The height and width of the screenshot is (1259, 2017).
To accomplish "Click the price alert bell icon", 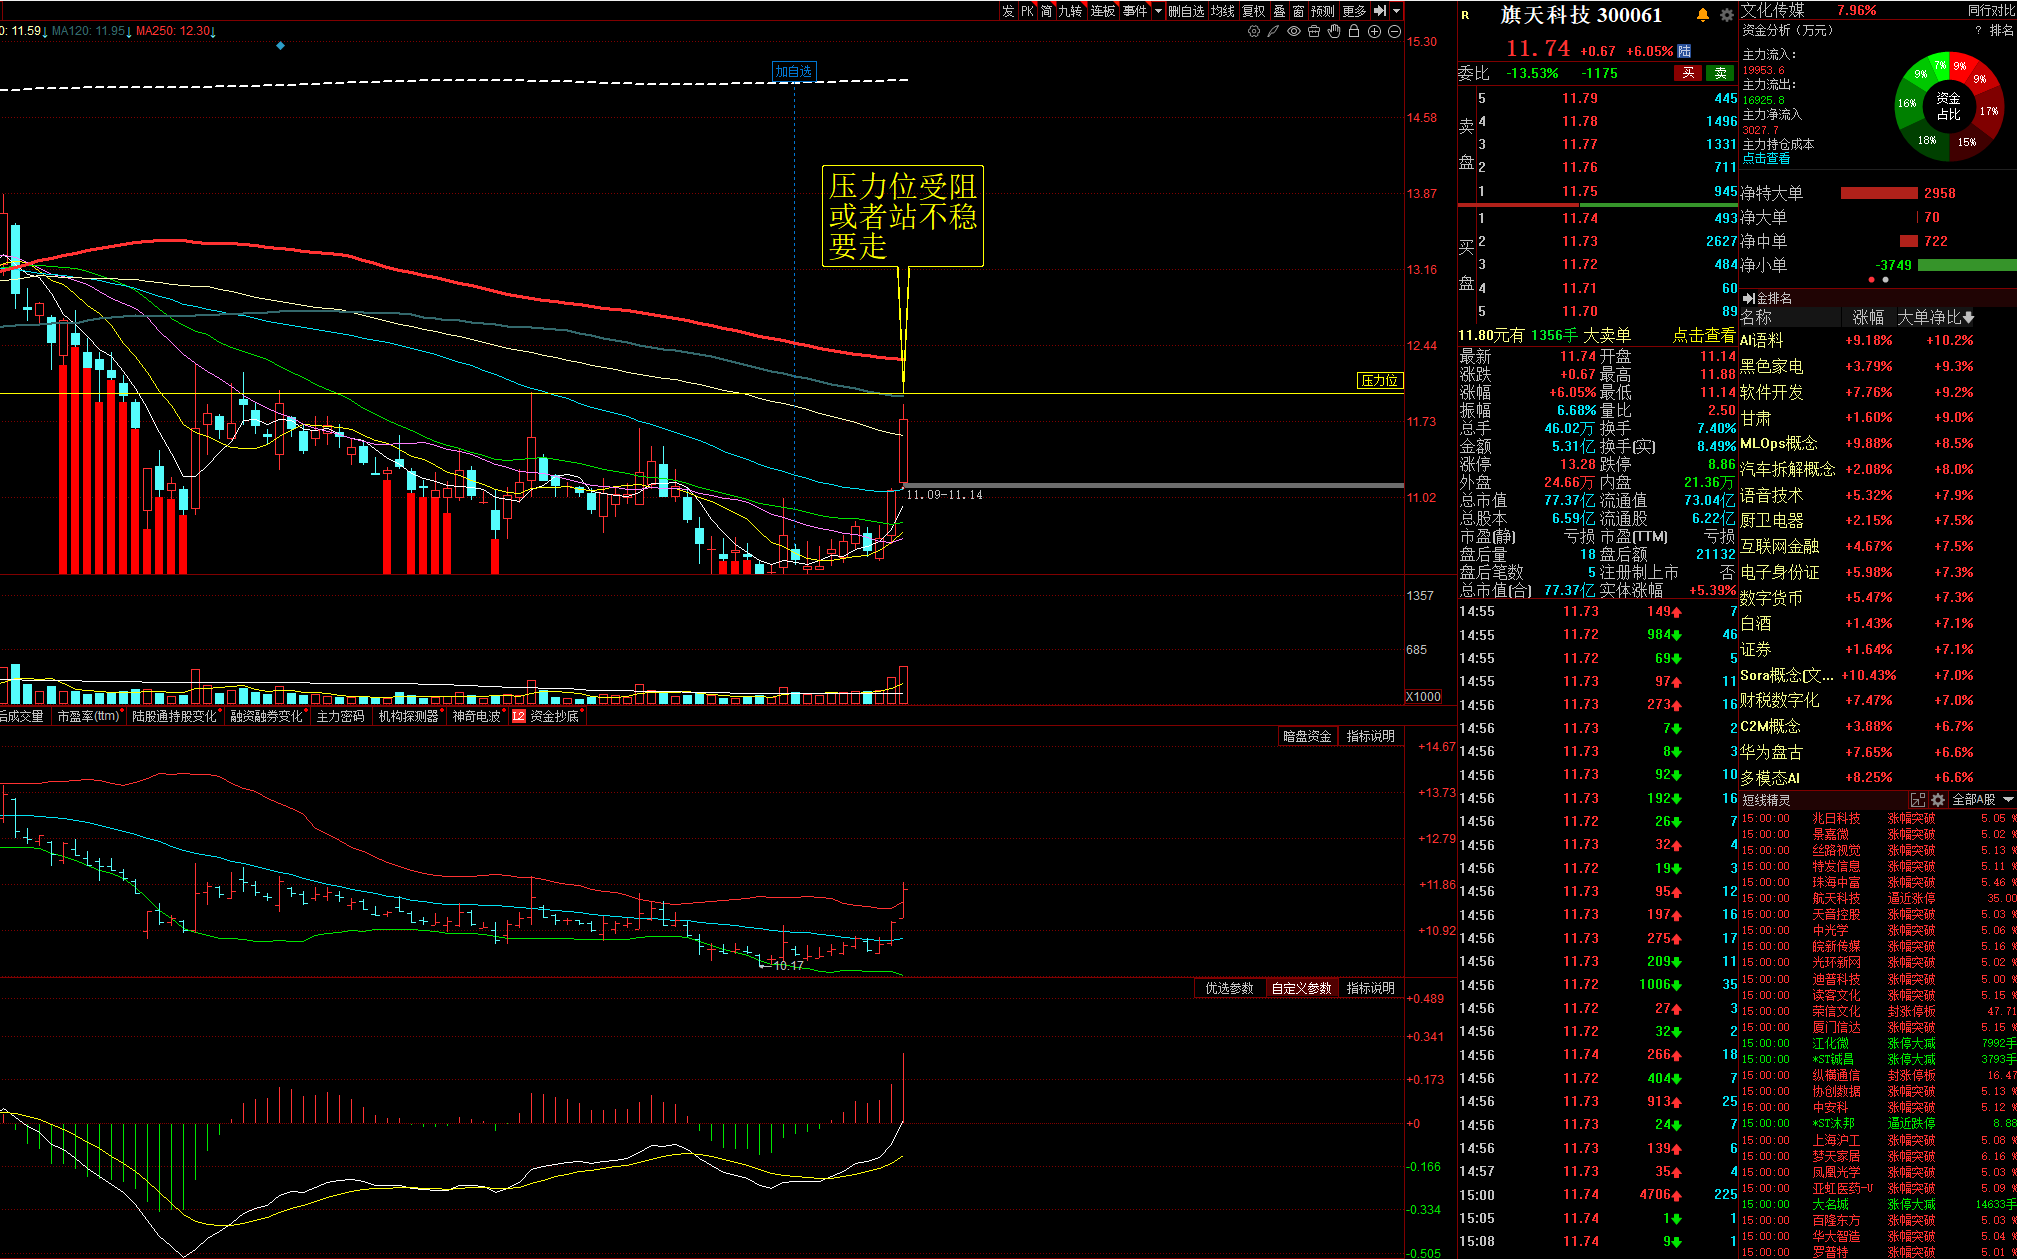I will [x=1703, y=15].
